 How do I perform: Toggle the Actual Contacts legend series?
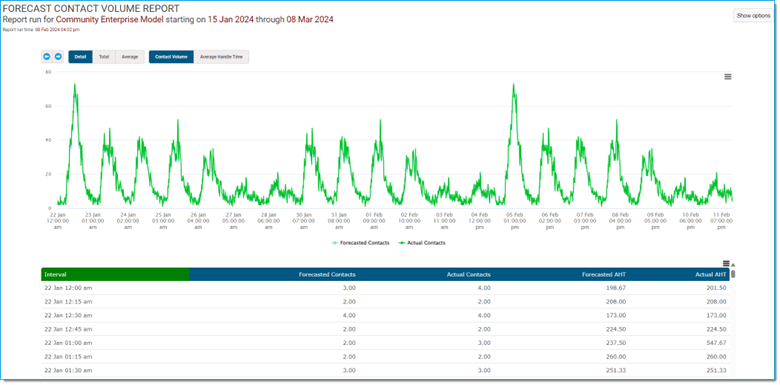422,243
